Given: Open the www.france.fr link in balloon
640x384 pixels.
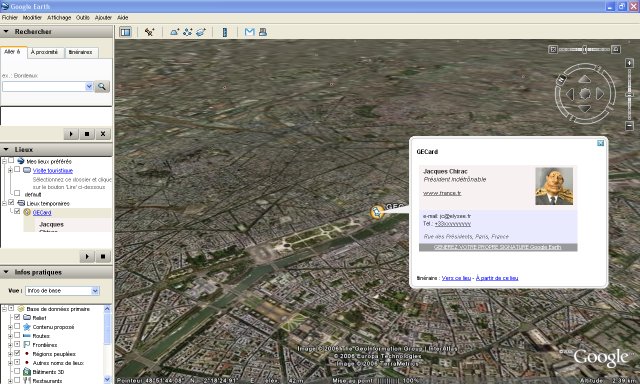Looking at the screenshot, I should click(442, 193).
